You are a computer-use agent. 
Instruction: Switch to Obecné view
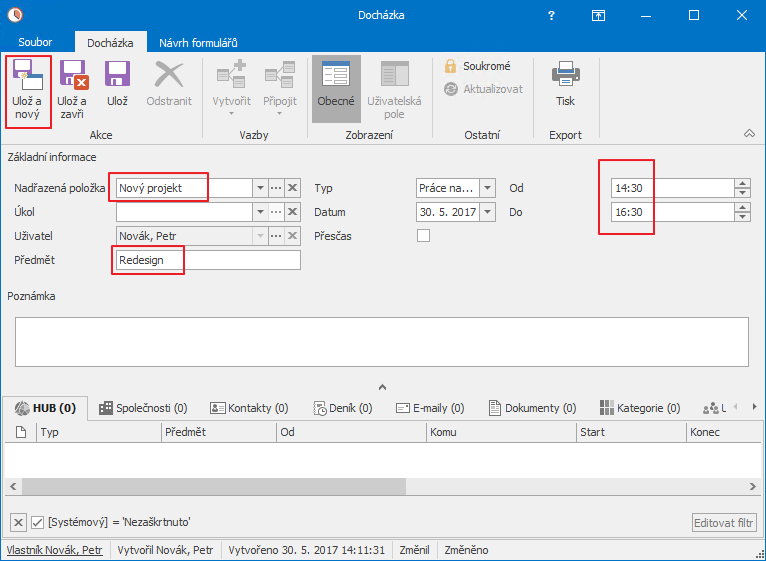[336, 88]
